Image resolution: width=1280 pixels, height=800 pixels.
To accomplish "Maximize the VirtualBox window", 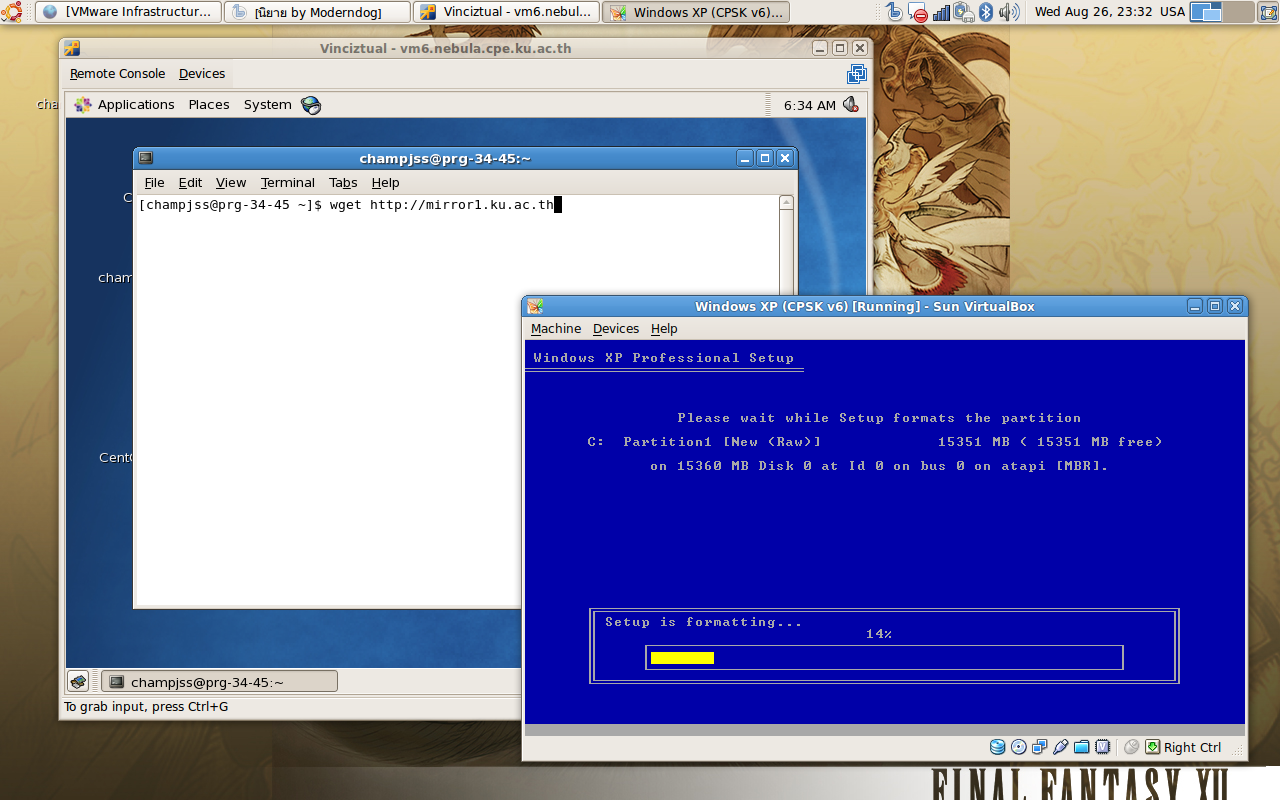I will pyautogui.click(x=1215, y=306).
